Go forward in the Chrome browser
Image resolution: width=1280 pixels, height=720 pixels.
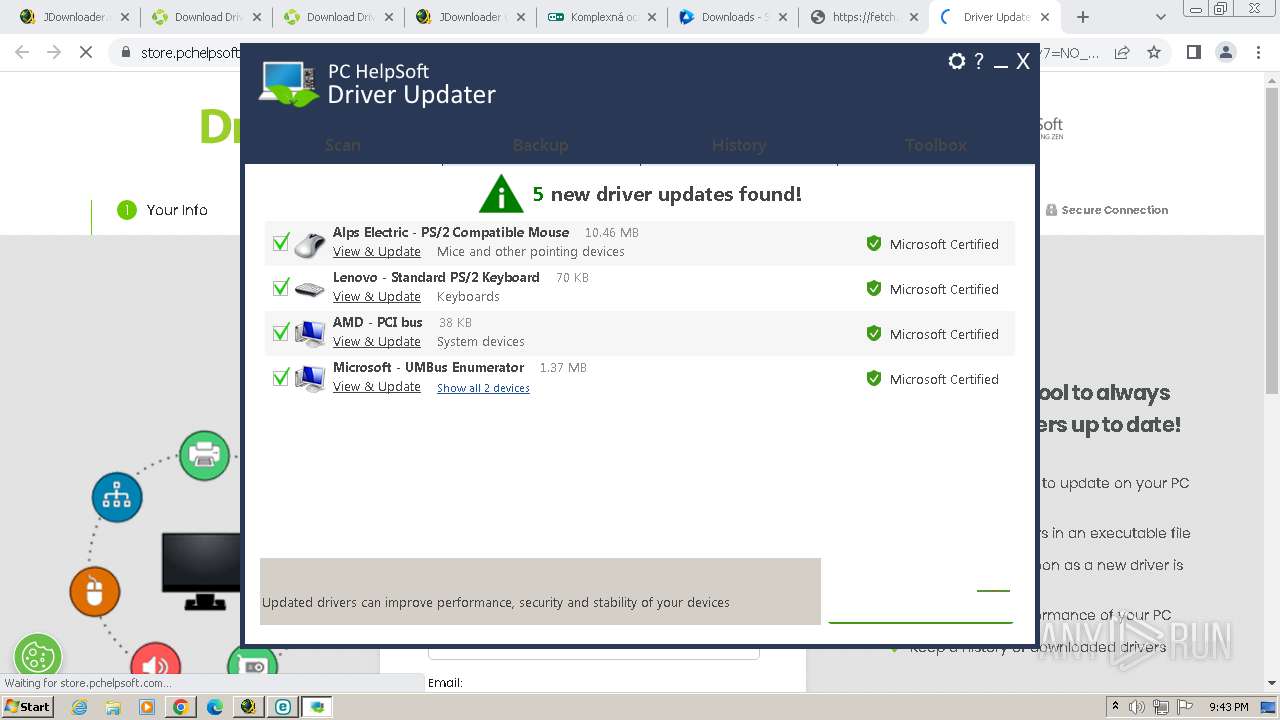(54, 52)
